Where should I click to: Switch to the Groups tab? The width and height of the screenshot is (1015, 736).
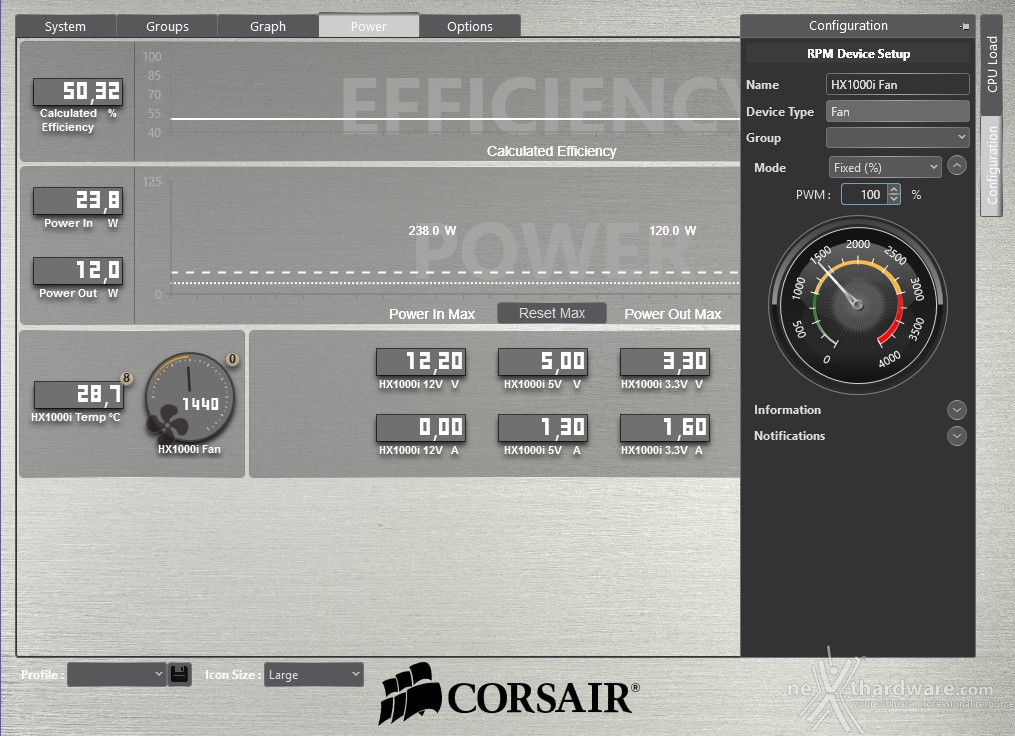167,27
